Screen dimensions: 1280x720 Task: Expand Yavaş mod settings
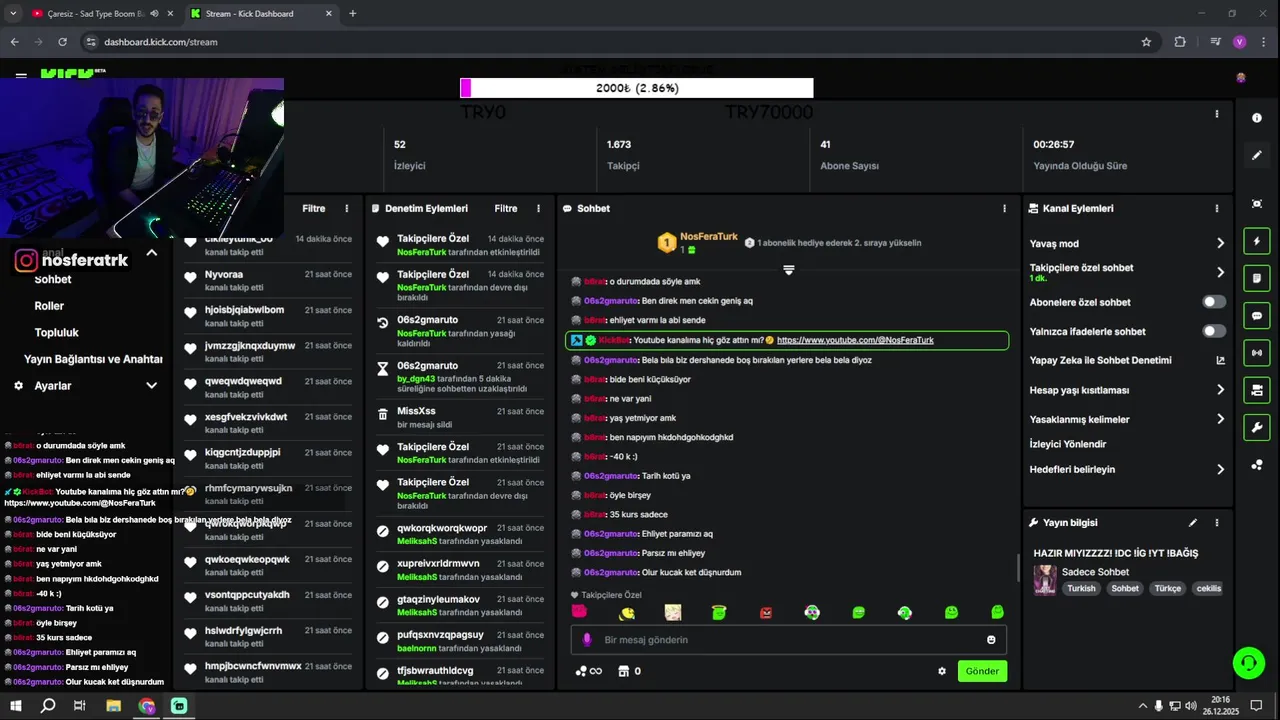click(x=1220, y=243)
